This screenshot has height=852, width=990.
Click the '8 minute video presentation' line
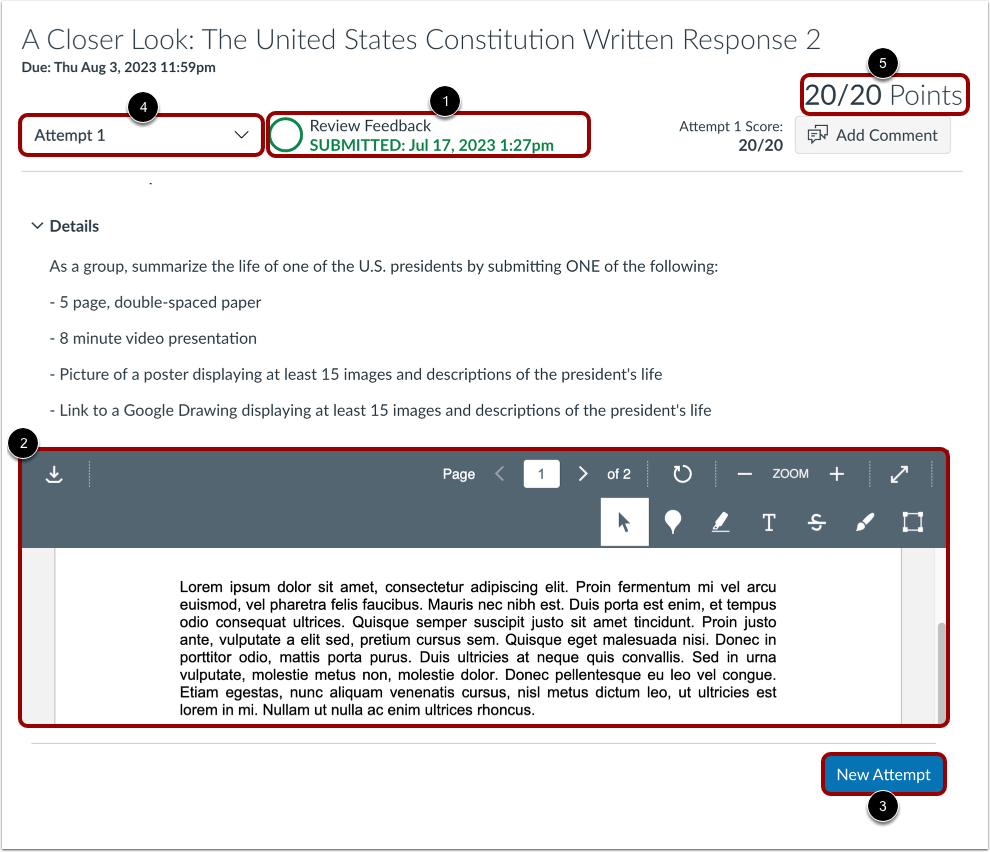(153, 339)
